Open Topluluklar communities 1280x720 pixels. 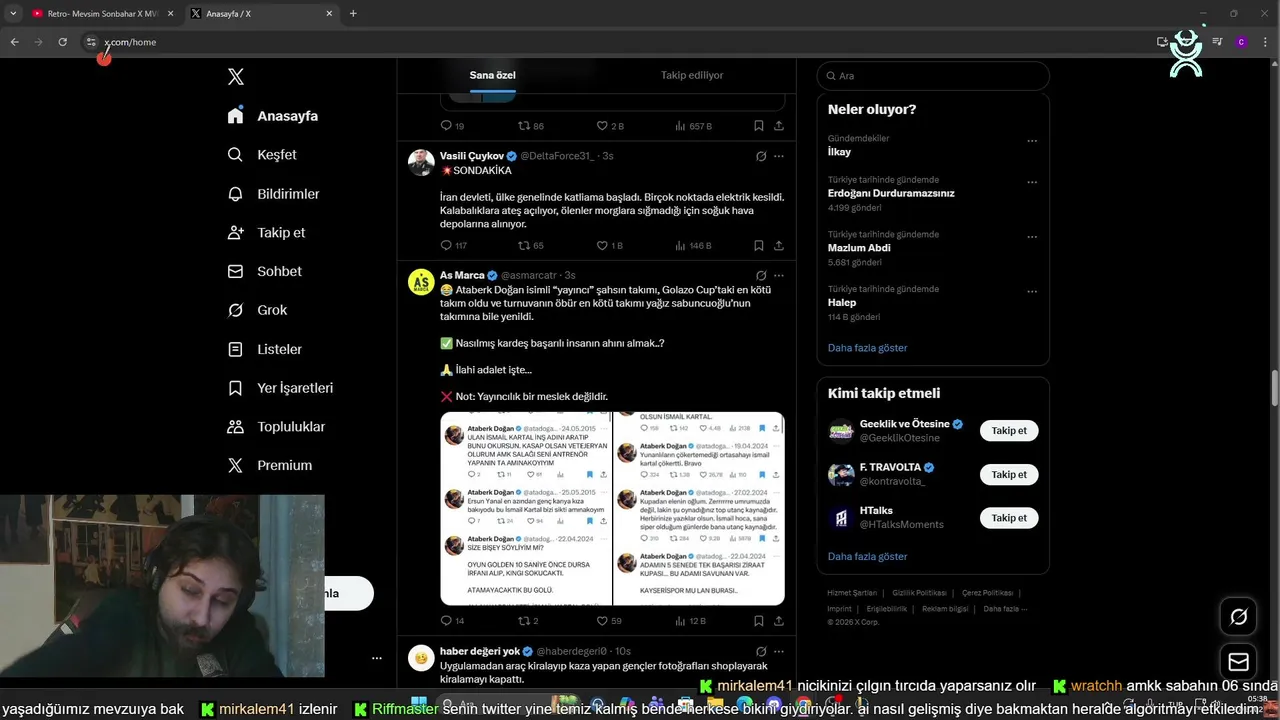click(x=276, y=427)
